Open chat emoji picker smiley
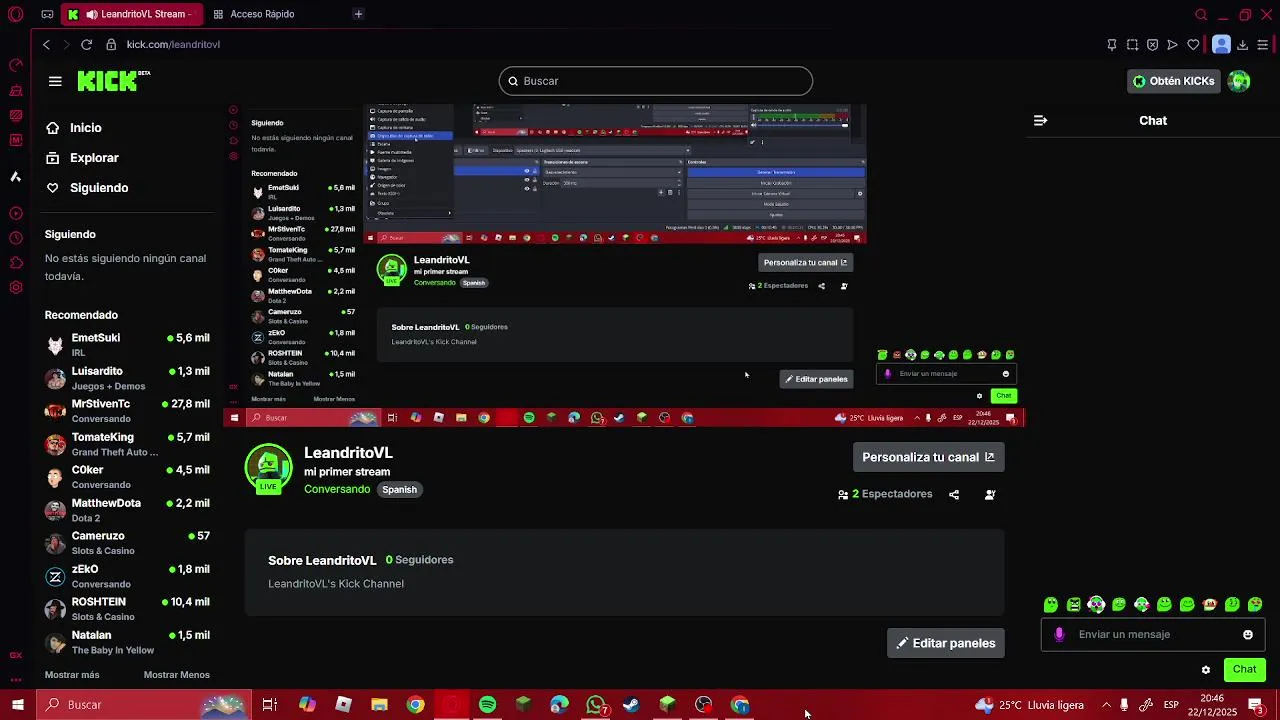Image resolution: width=1280 pixels, height=720 pixels. coord(1248,634)
